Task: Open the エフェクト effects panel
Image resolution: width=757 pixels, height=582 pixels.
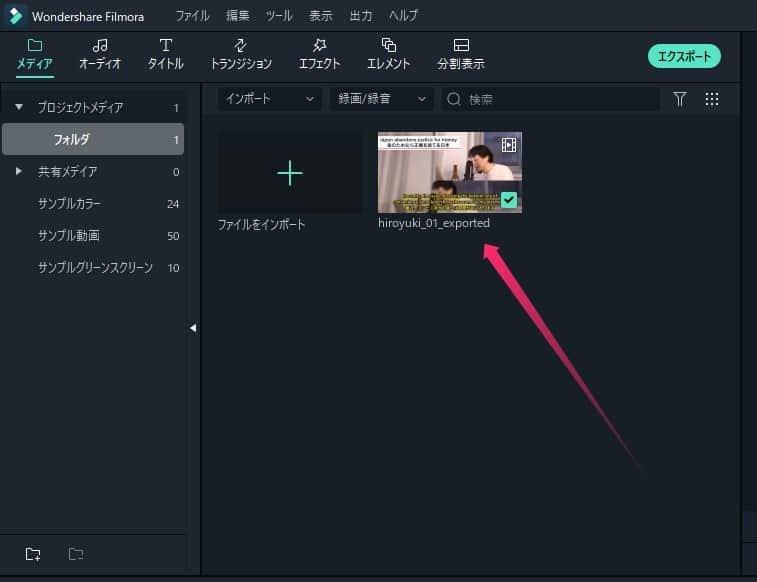Action: (x=319, y=46)
